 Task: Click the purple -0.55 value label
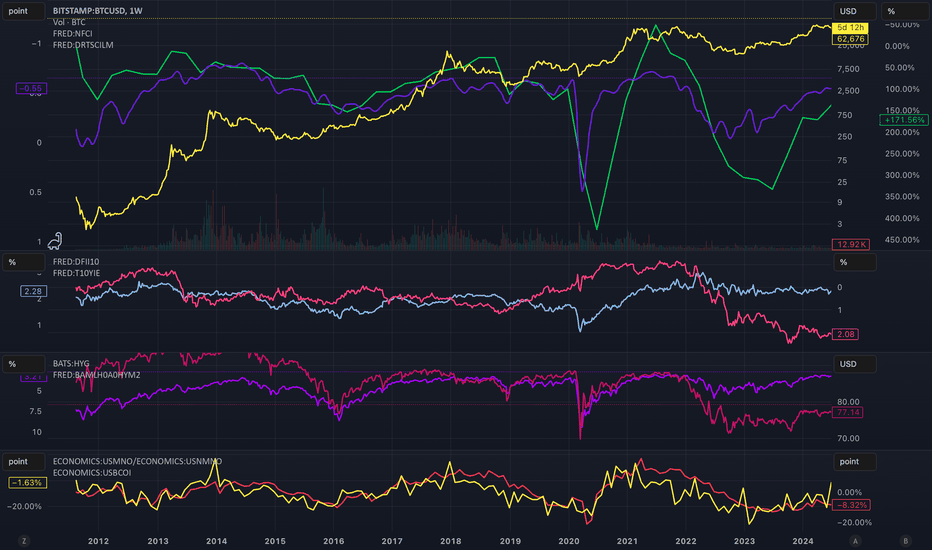(x=31, y=88)
